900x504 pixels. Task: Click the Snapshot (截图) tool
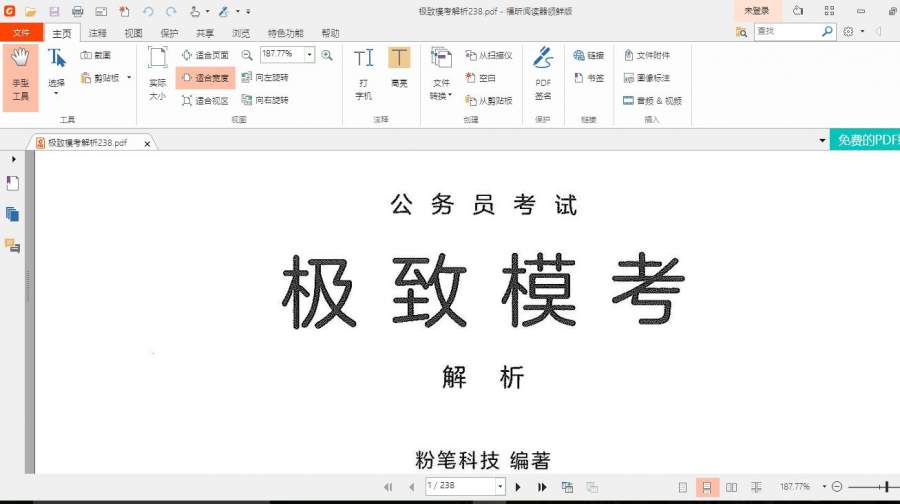tap(95, 55)
